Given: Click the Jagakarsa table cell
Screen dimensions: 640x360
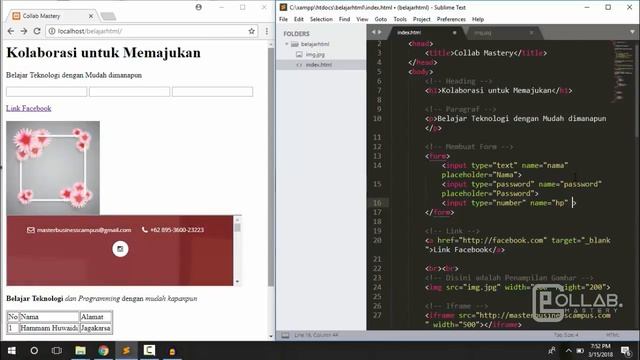Looking at the screenshot, I should point(96,328).
